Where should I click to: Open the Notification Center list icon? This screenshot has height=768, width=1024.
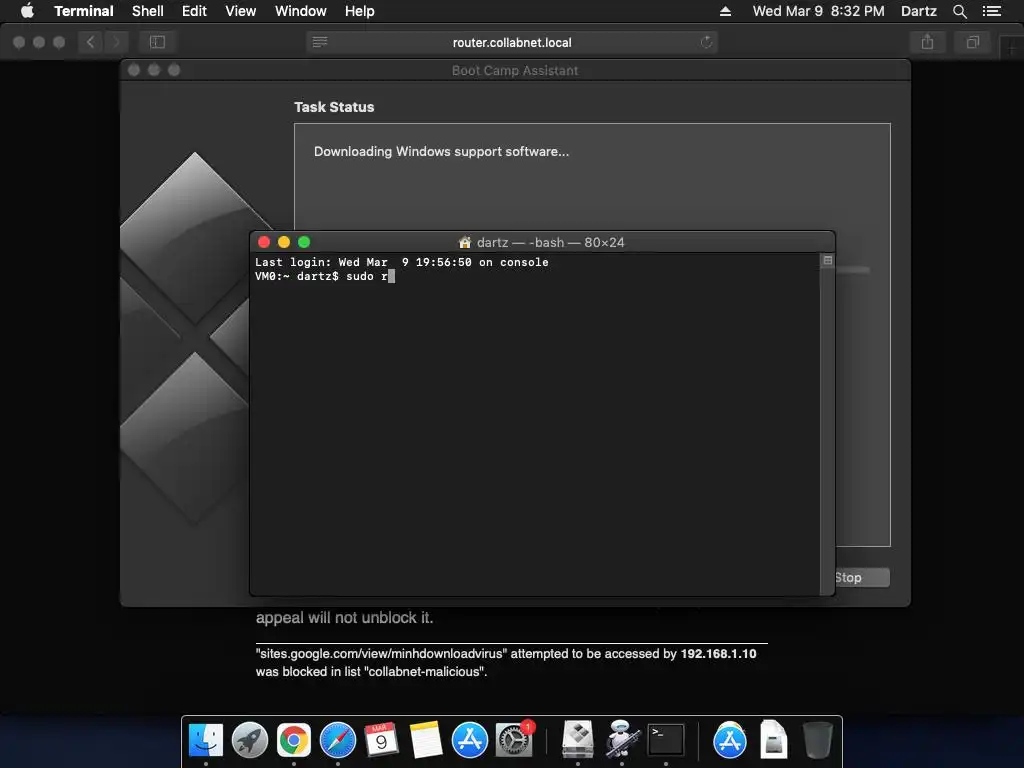[991, 11]
